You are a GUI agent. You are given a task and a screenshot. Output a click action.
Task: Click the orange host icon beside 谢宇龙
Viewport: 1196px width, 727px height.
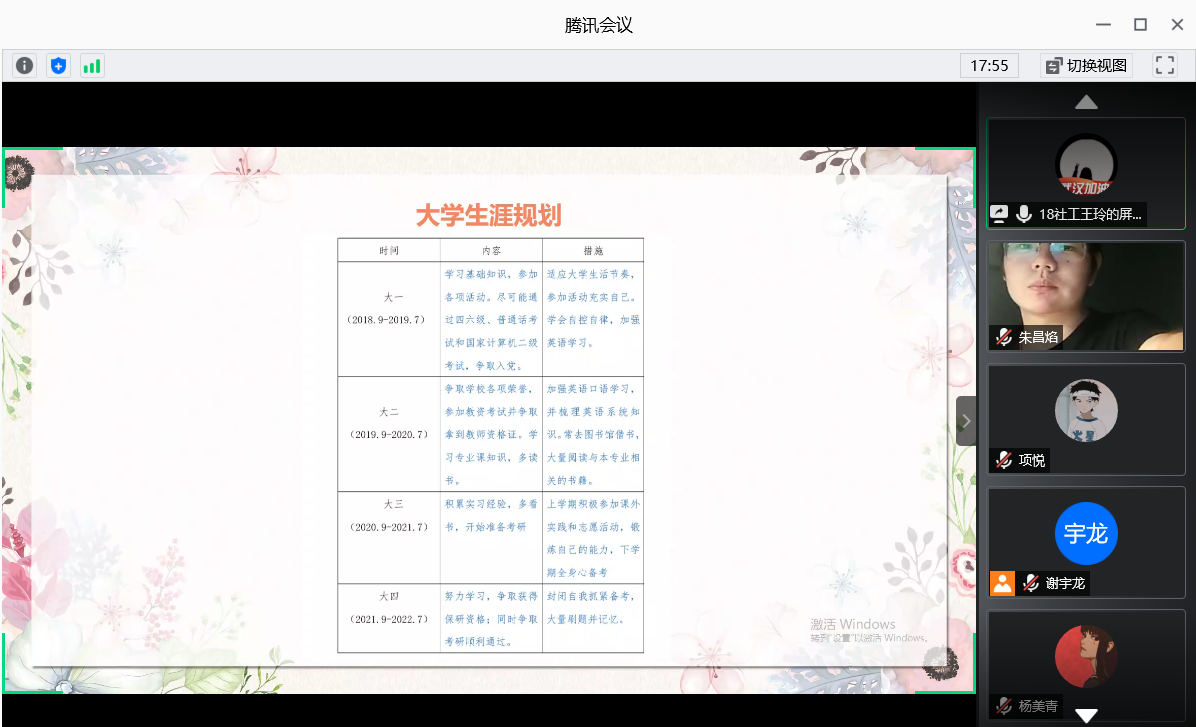coord(1002,583)
